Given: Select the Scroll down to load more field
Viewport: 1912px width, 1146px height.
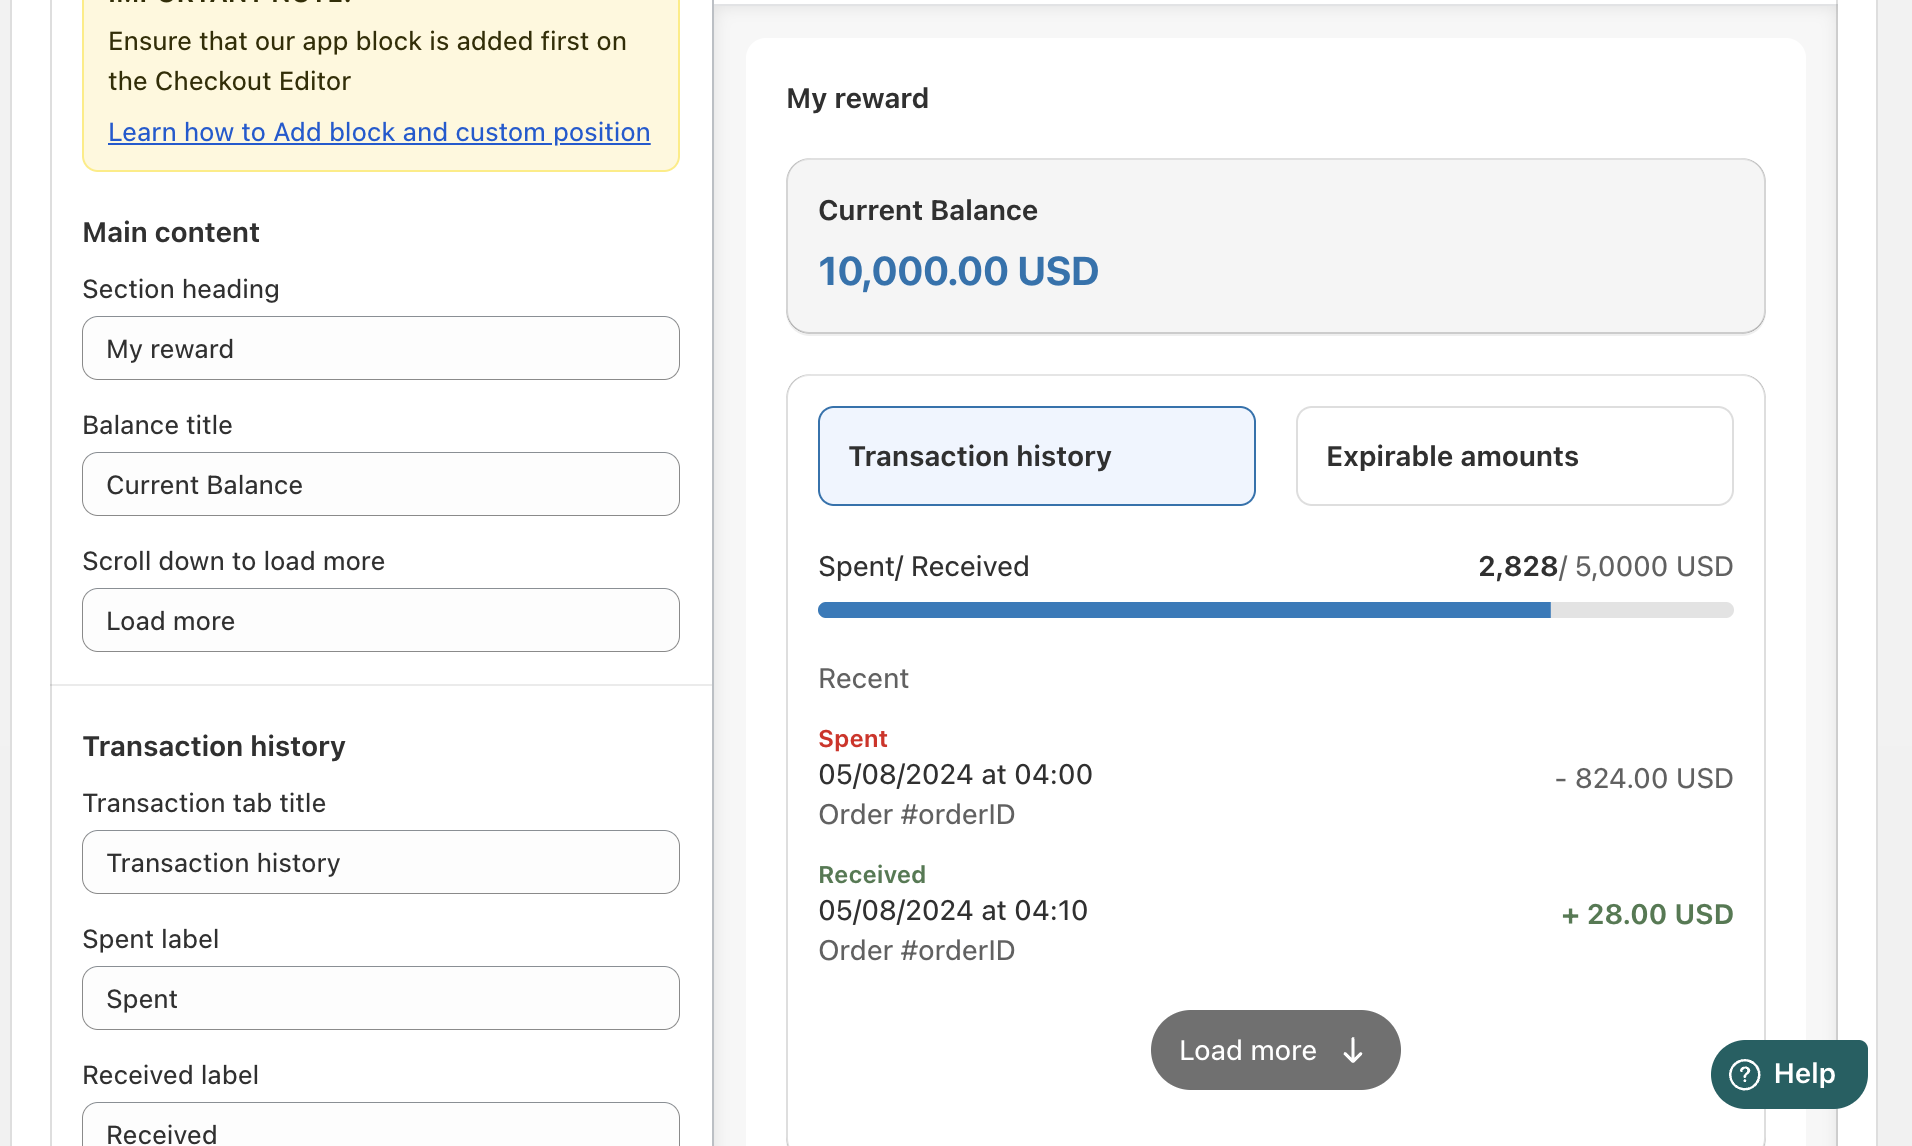Looking at the screenshot, I should coord(381,621).
